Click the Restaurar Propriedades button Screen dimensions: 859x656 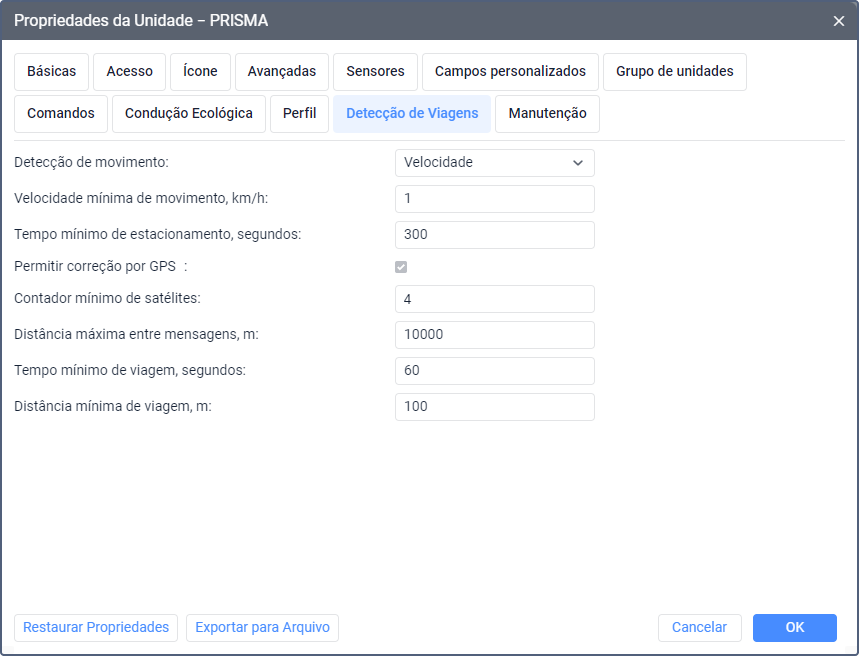[96, 628]
